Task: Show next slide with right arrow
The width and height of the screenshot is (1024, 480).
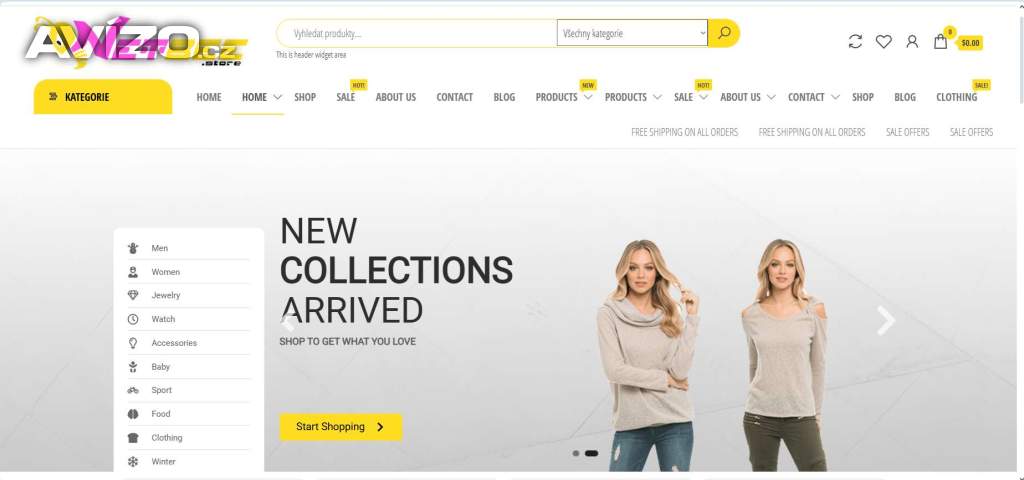Action: pos(886,320)
